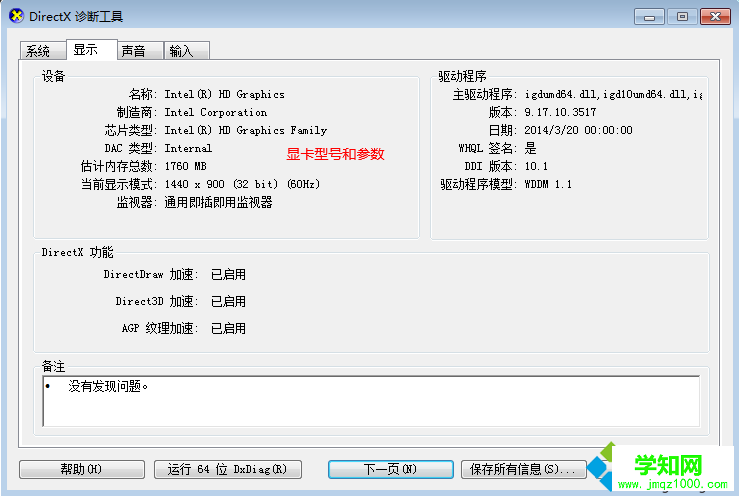The width and height of the screenshot is (739, 496).
Task: Click driver date 2014/3/20 00:00:00
Action: [x=578, y=130]
